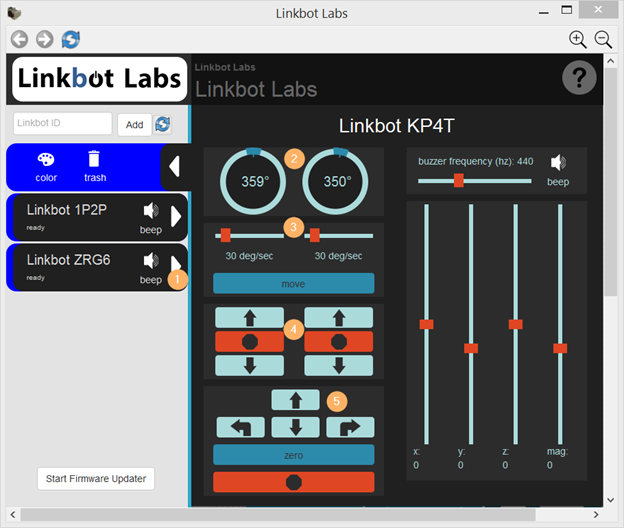Click the z accelerometer slider handle

(x=515, y=324)
